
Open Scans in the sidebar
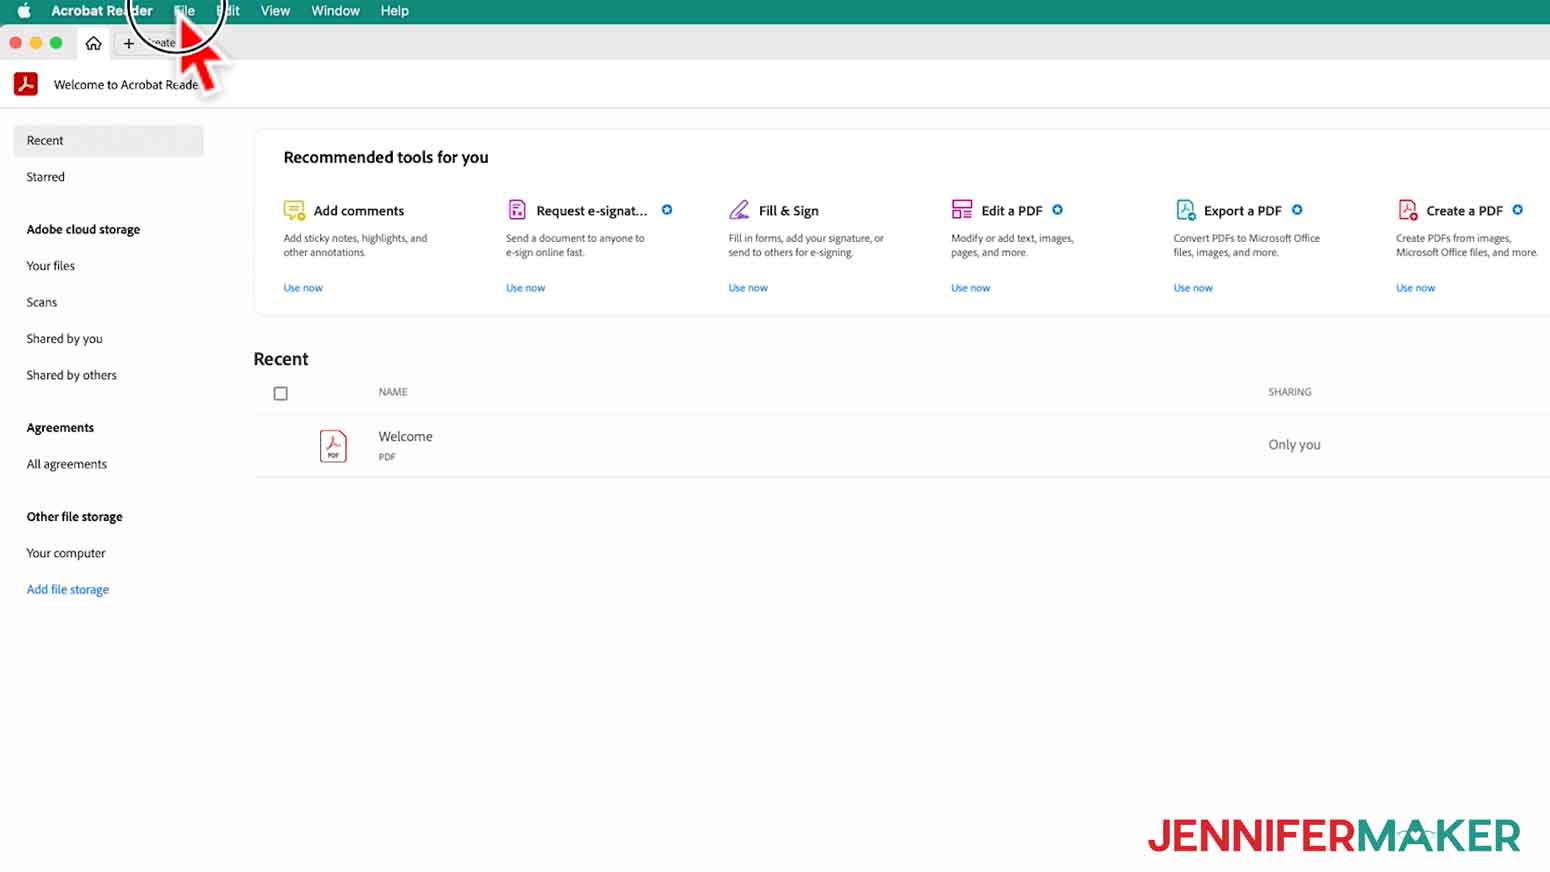pyautogui.click(x=42, y=302)
